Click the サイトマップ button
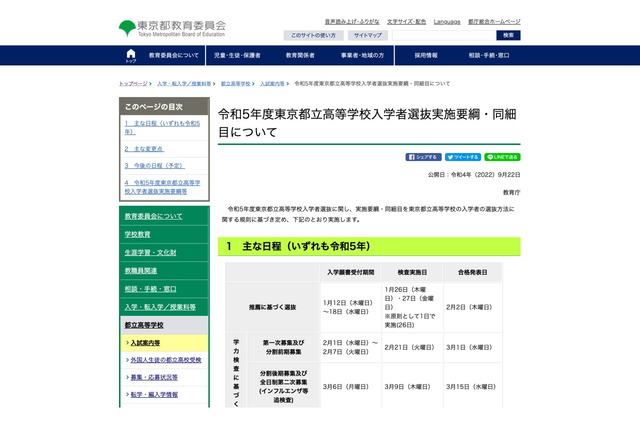 [x=368, y=36]
